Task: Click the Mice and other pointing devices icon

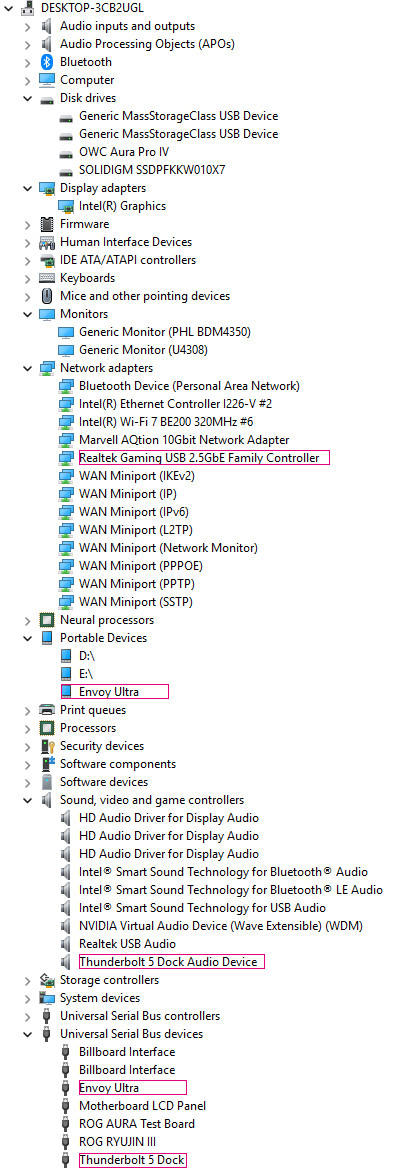Action: point(47,296)
